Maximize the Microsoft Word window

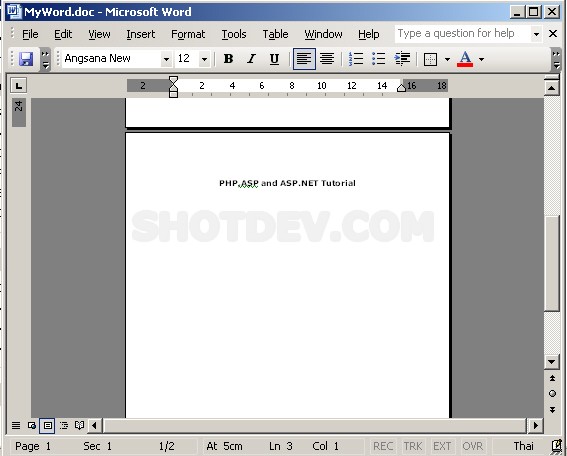[x=534, y=12]
